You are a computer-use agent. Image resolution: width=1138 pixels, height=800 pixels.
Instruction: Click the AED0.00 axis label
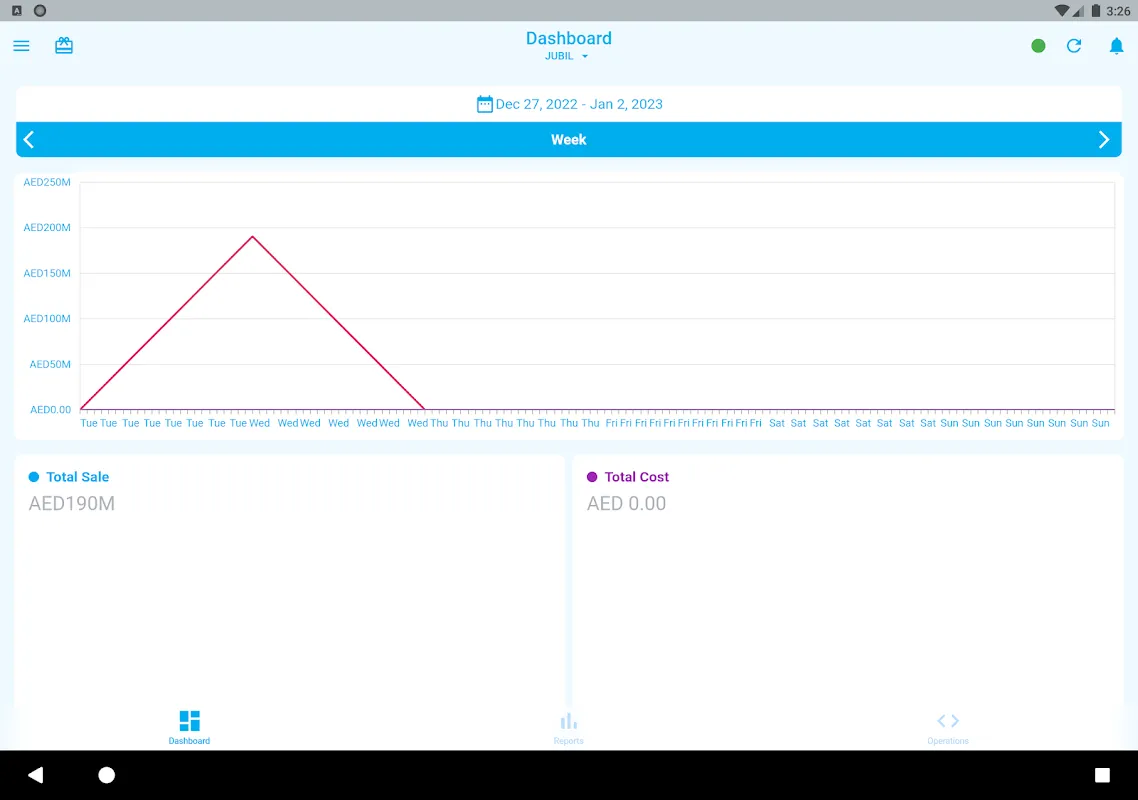pyautogui.click(x=50, y=409)
